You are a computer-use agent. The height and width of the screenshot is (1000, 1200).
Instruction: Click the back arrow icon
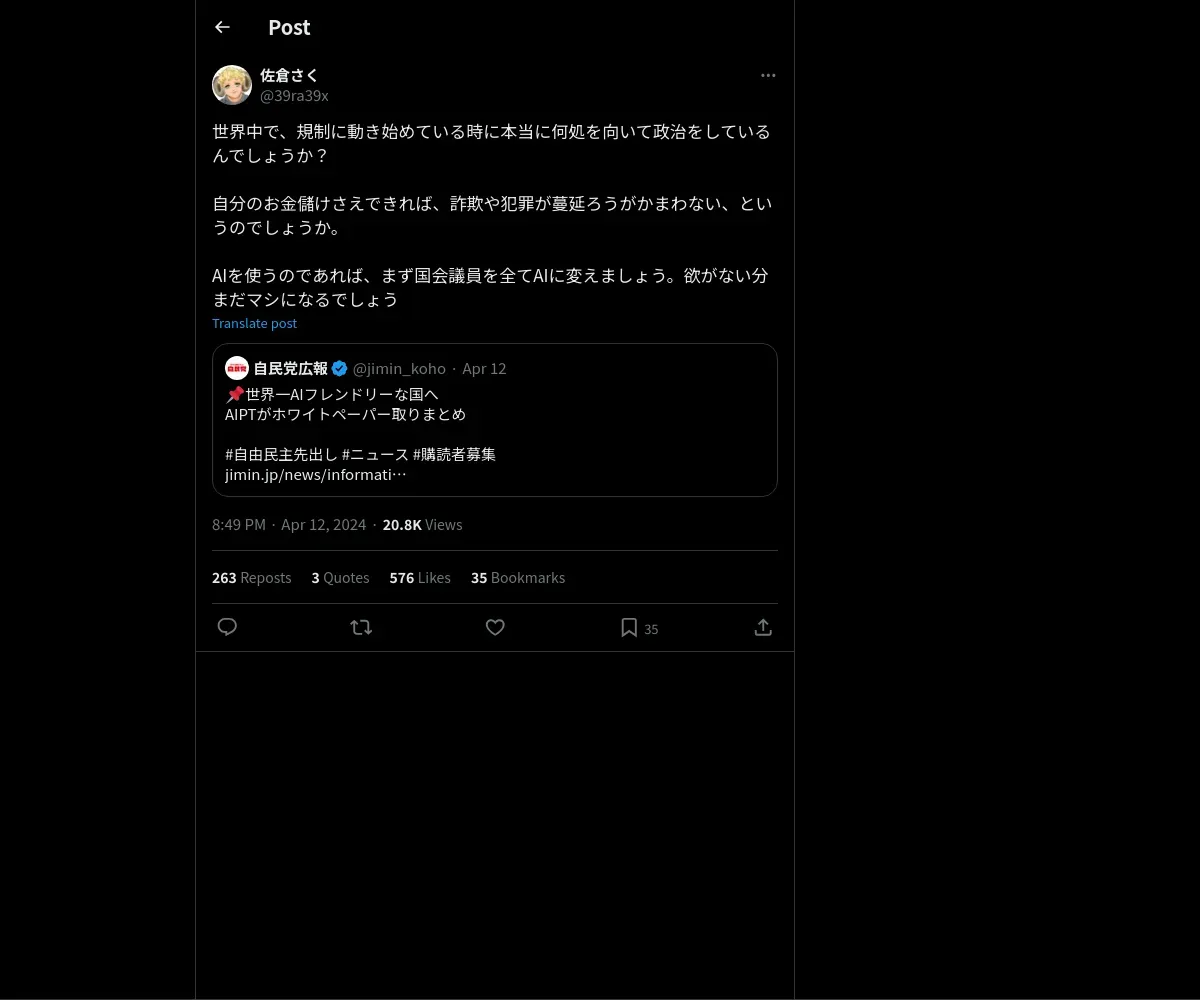click(x=222, y=27)
